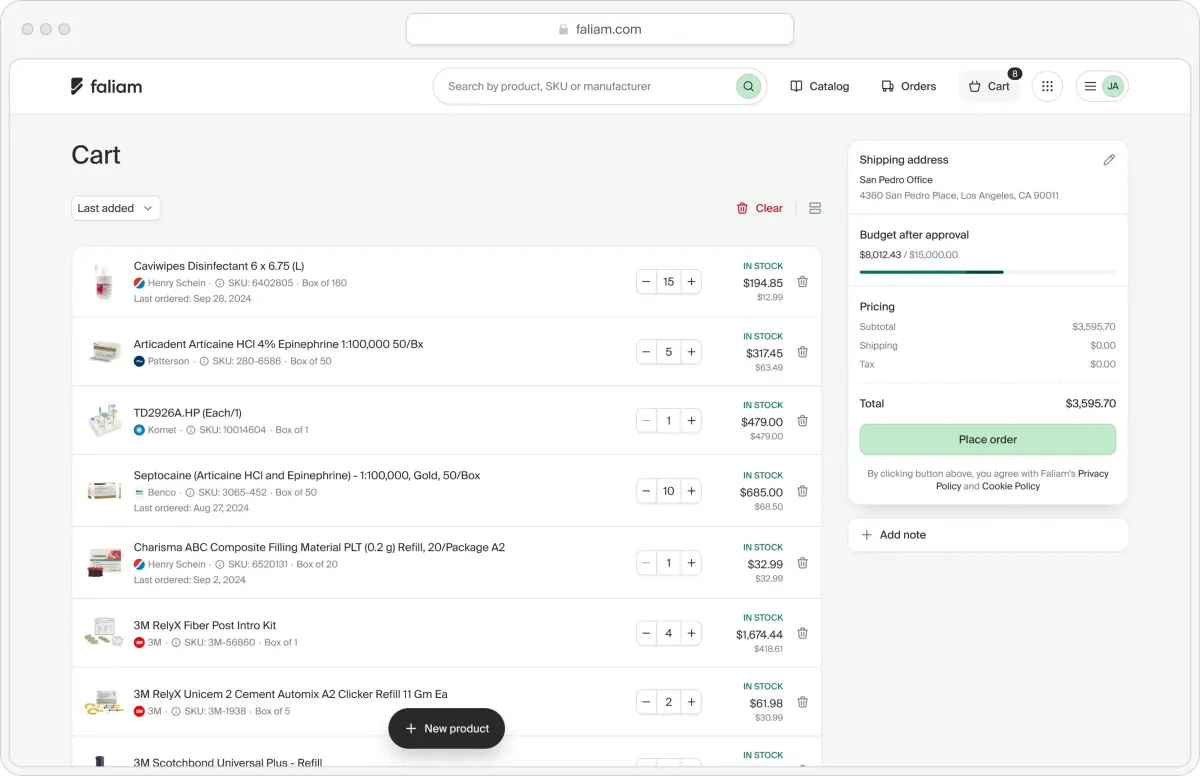The image size is (1200, 776).
Task: Remove TD2926A.HP item via trash icon
Action: point(802,421)
